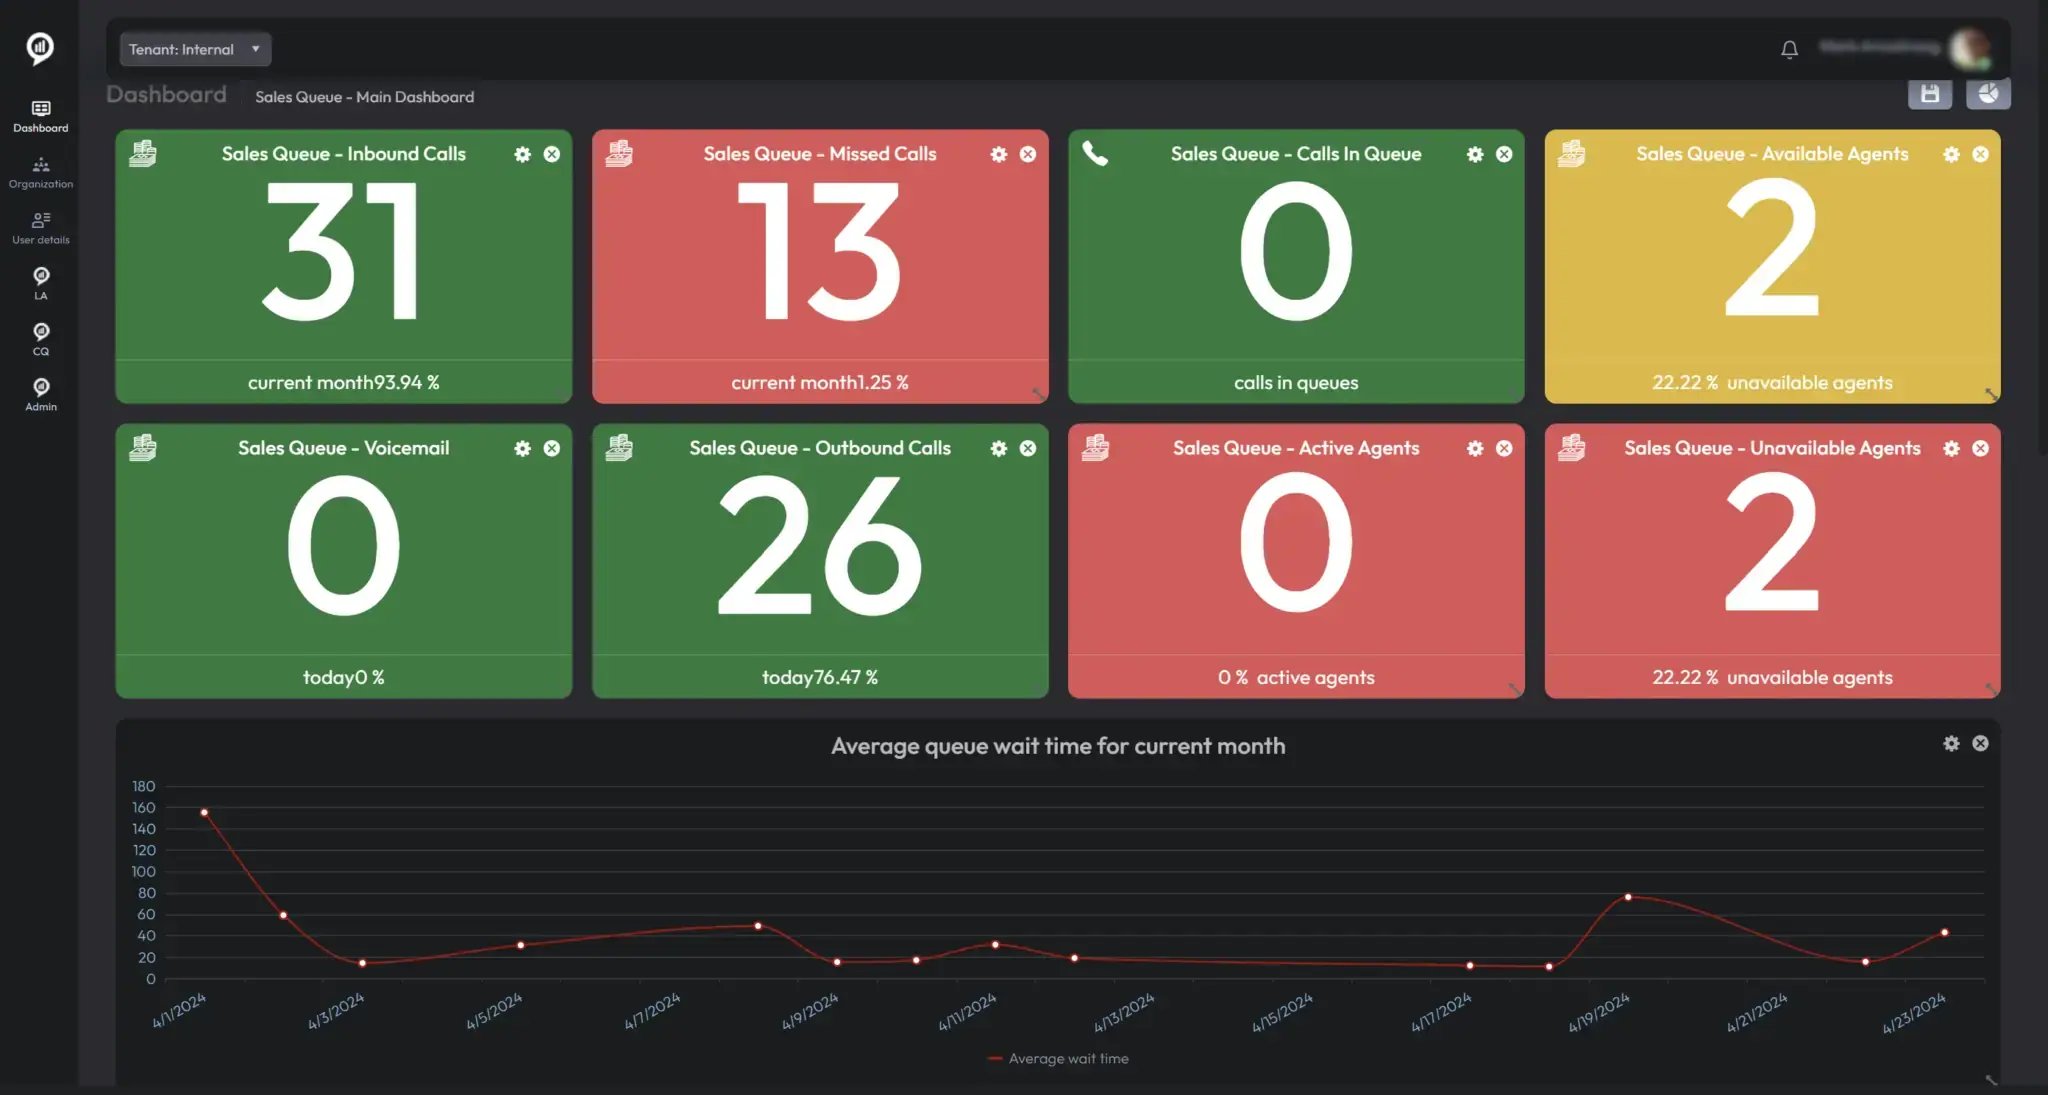Open the notifications bell

(1789, 49)
